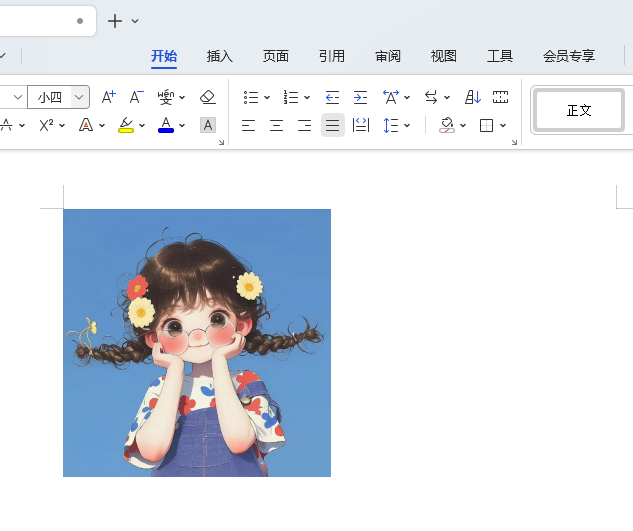
Task: Switch to the 开始 tab
Action: pyautogui.click(x=164, y=56)
